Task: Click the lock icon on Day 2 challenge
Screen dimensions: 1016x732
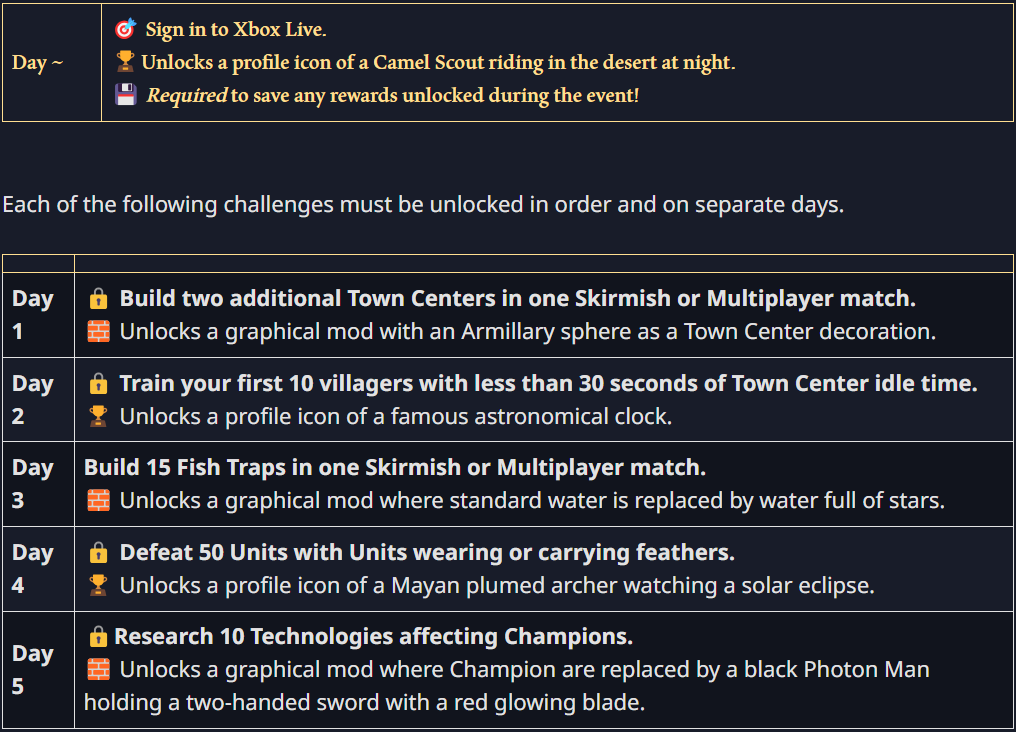Action: pyautogui.click(x=98, y=383)
